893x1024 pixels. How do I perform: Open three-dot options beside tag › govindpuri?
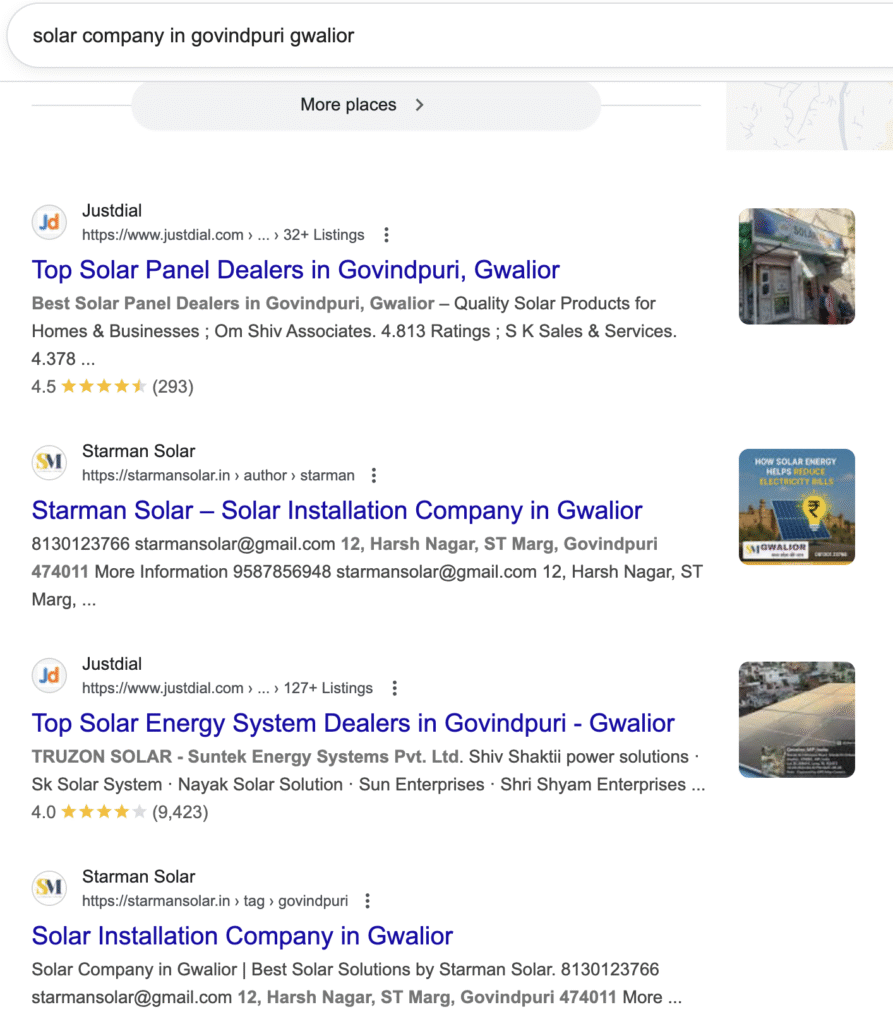[x=367, y=901]
